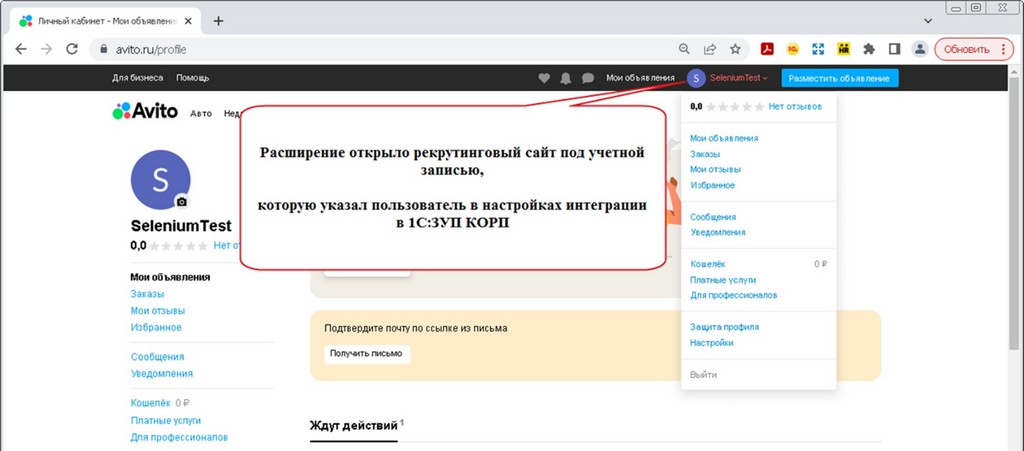This screenshot has height=451, width=1024.
Task: Select Настройки in dropdown menu
Action: coord(712,343)
